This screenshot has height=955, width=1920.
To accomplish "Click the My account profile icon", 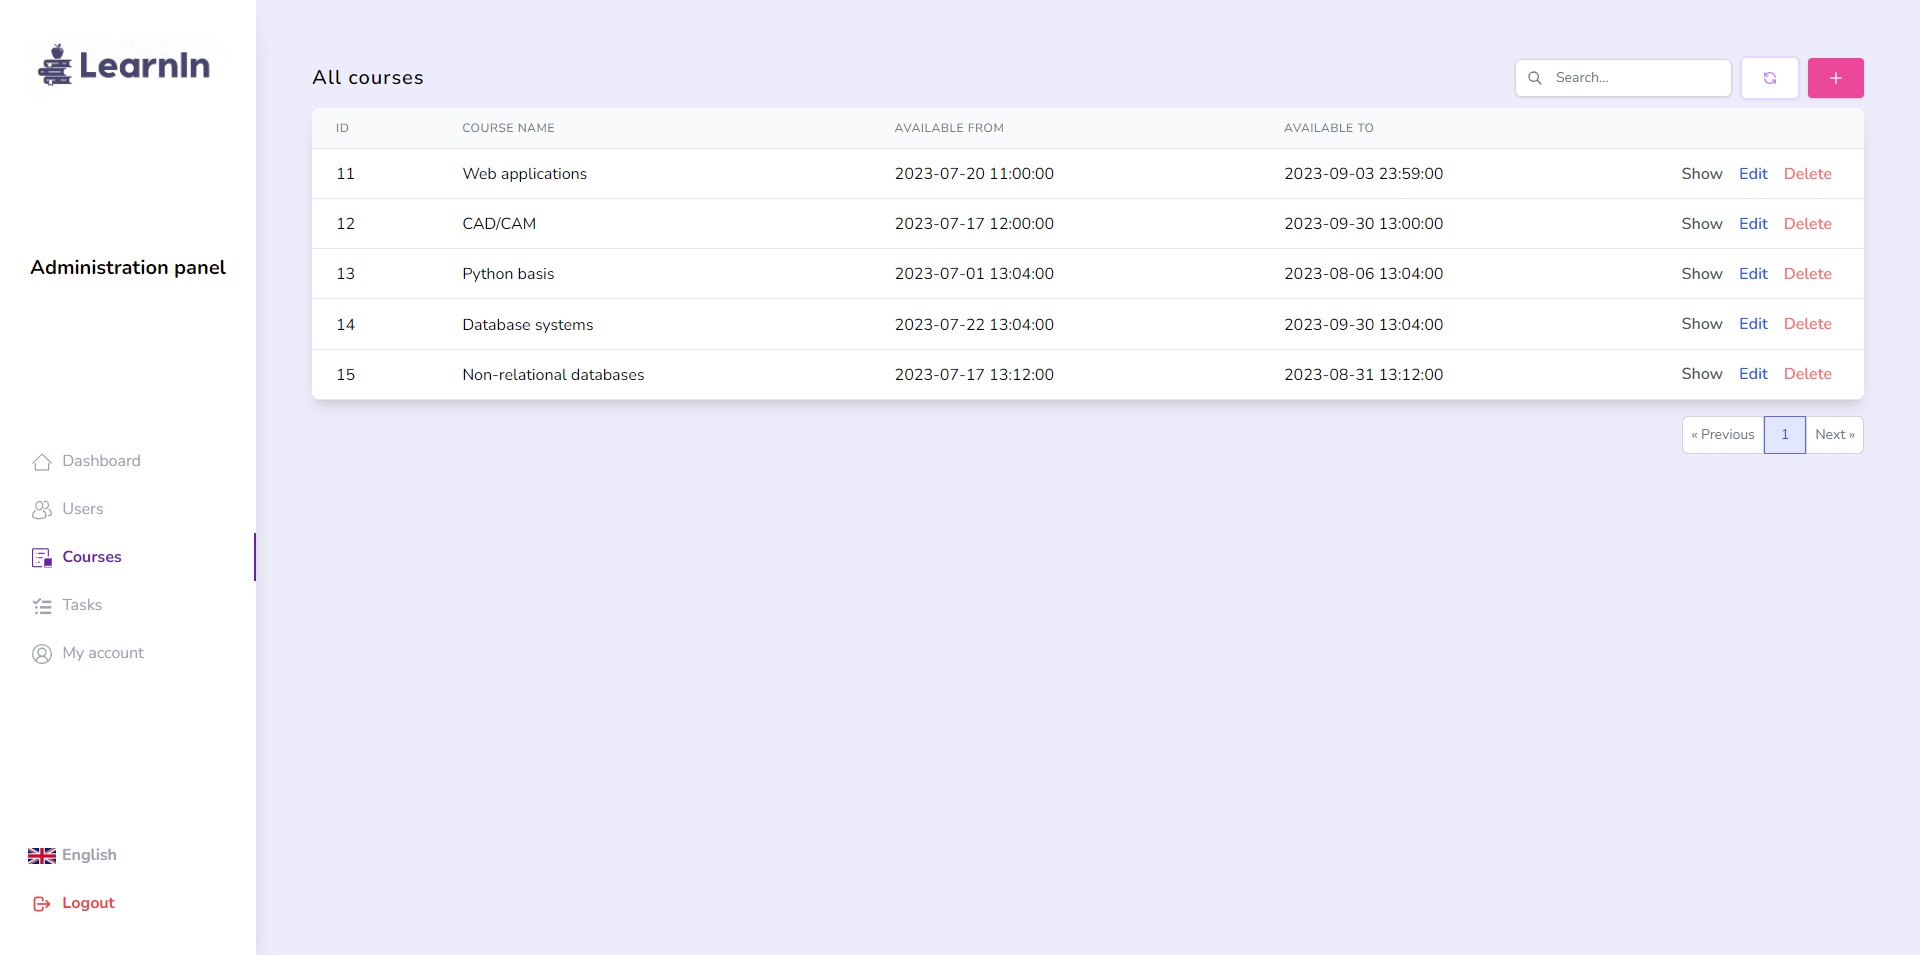I will [42, 653].
